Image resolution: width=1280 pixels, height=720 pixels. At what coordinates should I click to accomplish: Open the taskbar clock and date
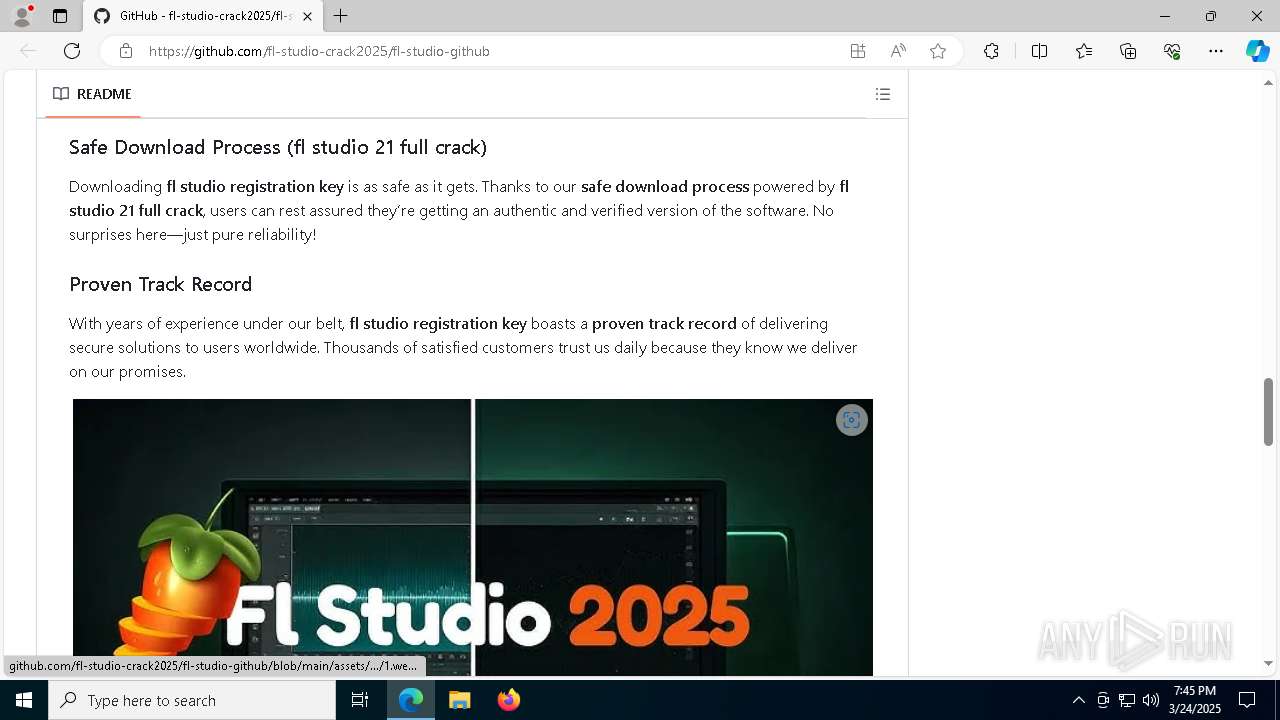tap(1195, 700)
